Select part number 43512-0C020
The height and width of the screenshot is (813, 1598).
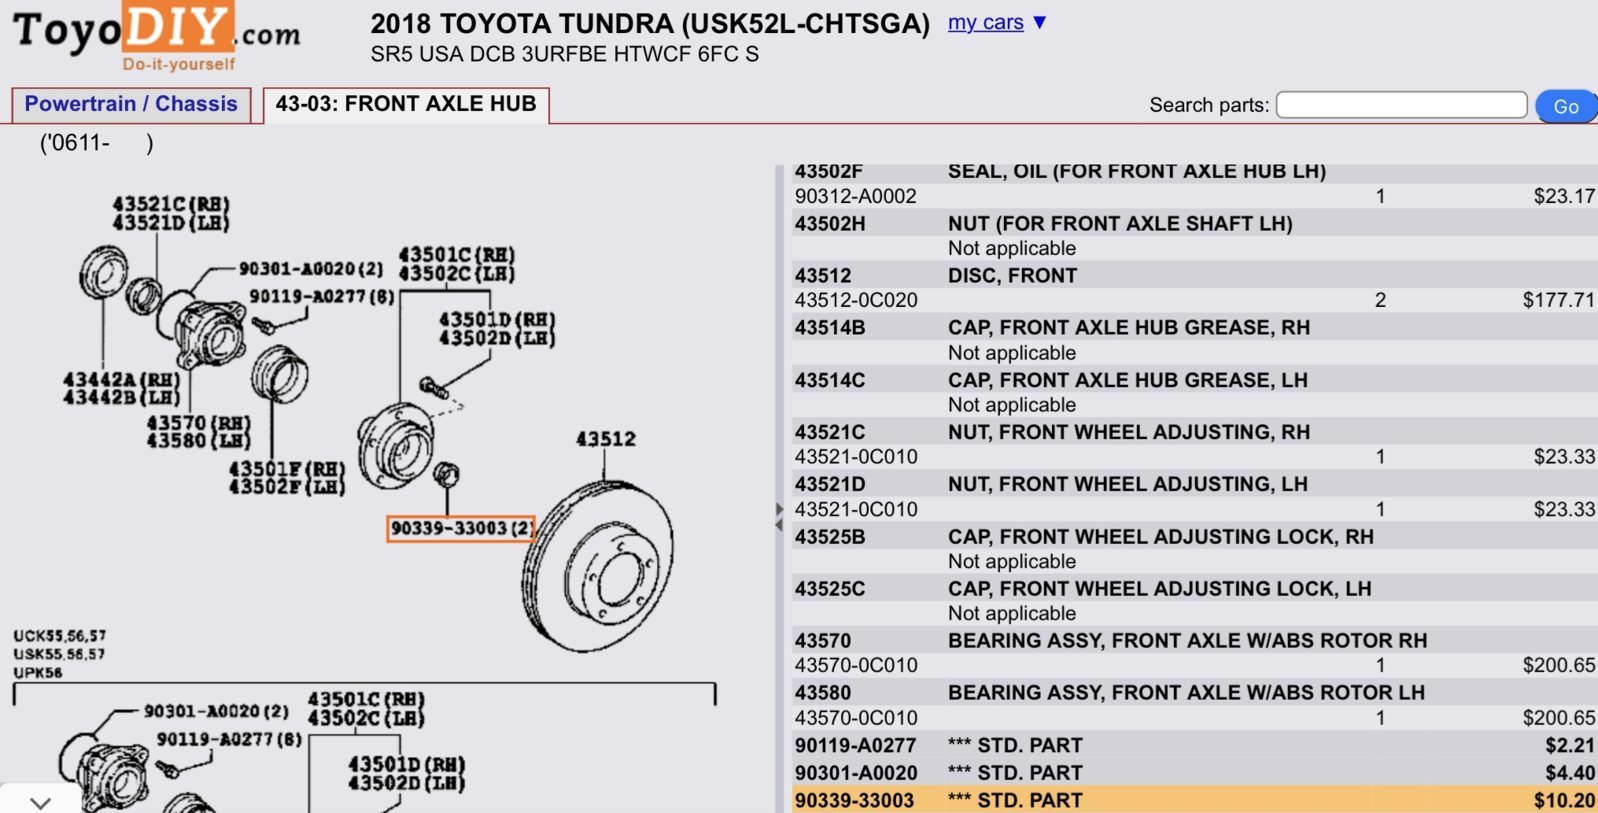coord(856,300)
